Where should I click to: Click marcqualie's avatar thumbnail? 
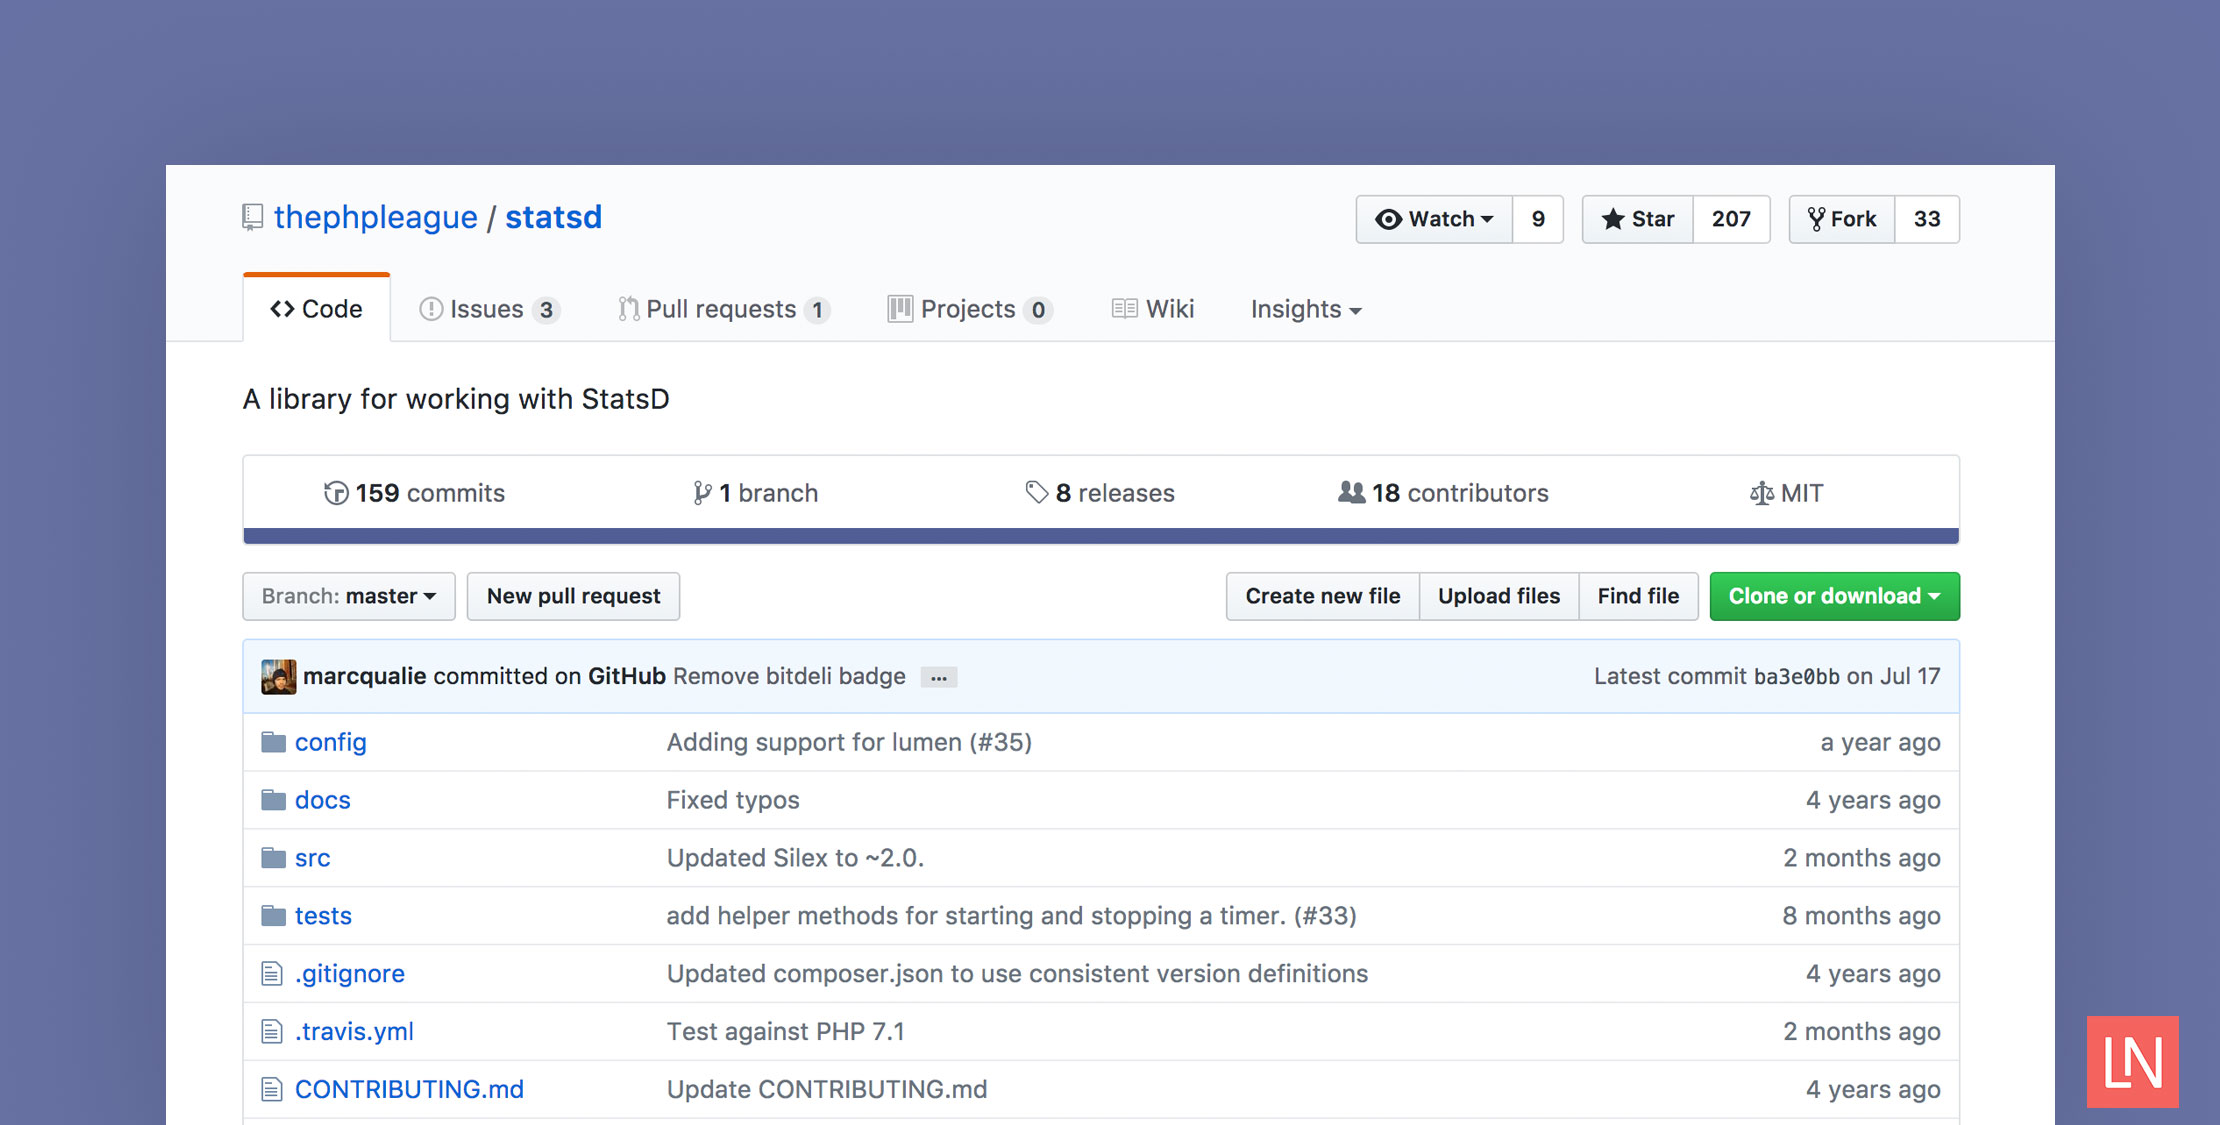coord(279,676)
